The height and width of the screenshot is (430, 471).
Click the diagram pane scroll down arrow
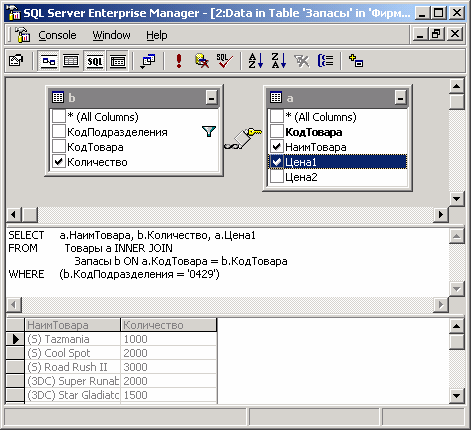coord(456,199)
